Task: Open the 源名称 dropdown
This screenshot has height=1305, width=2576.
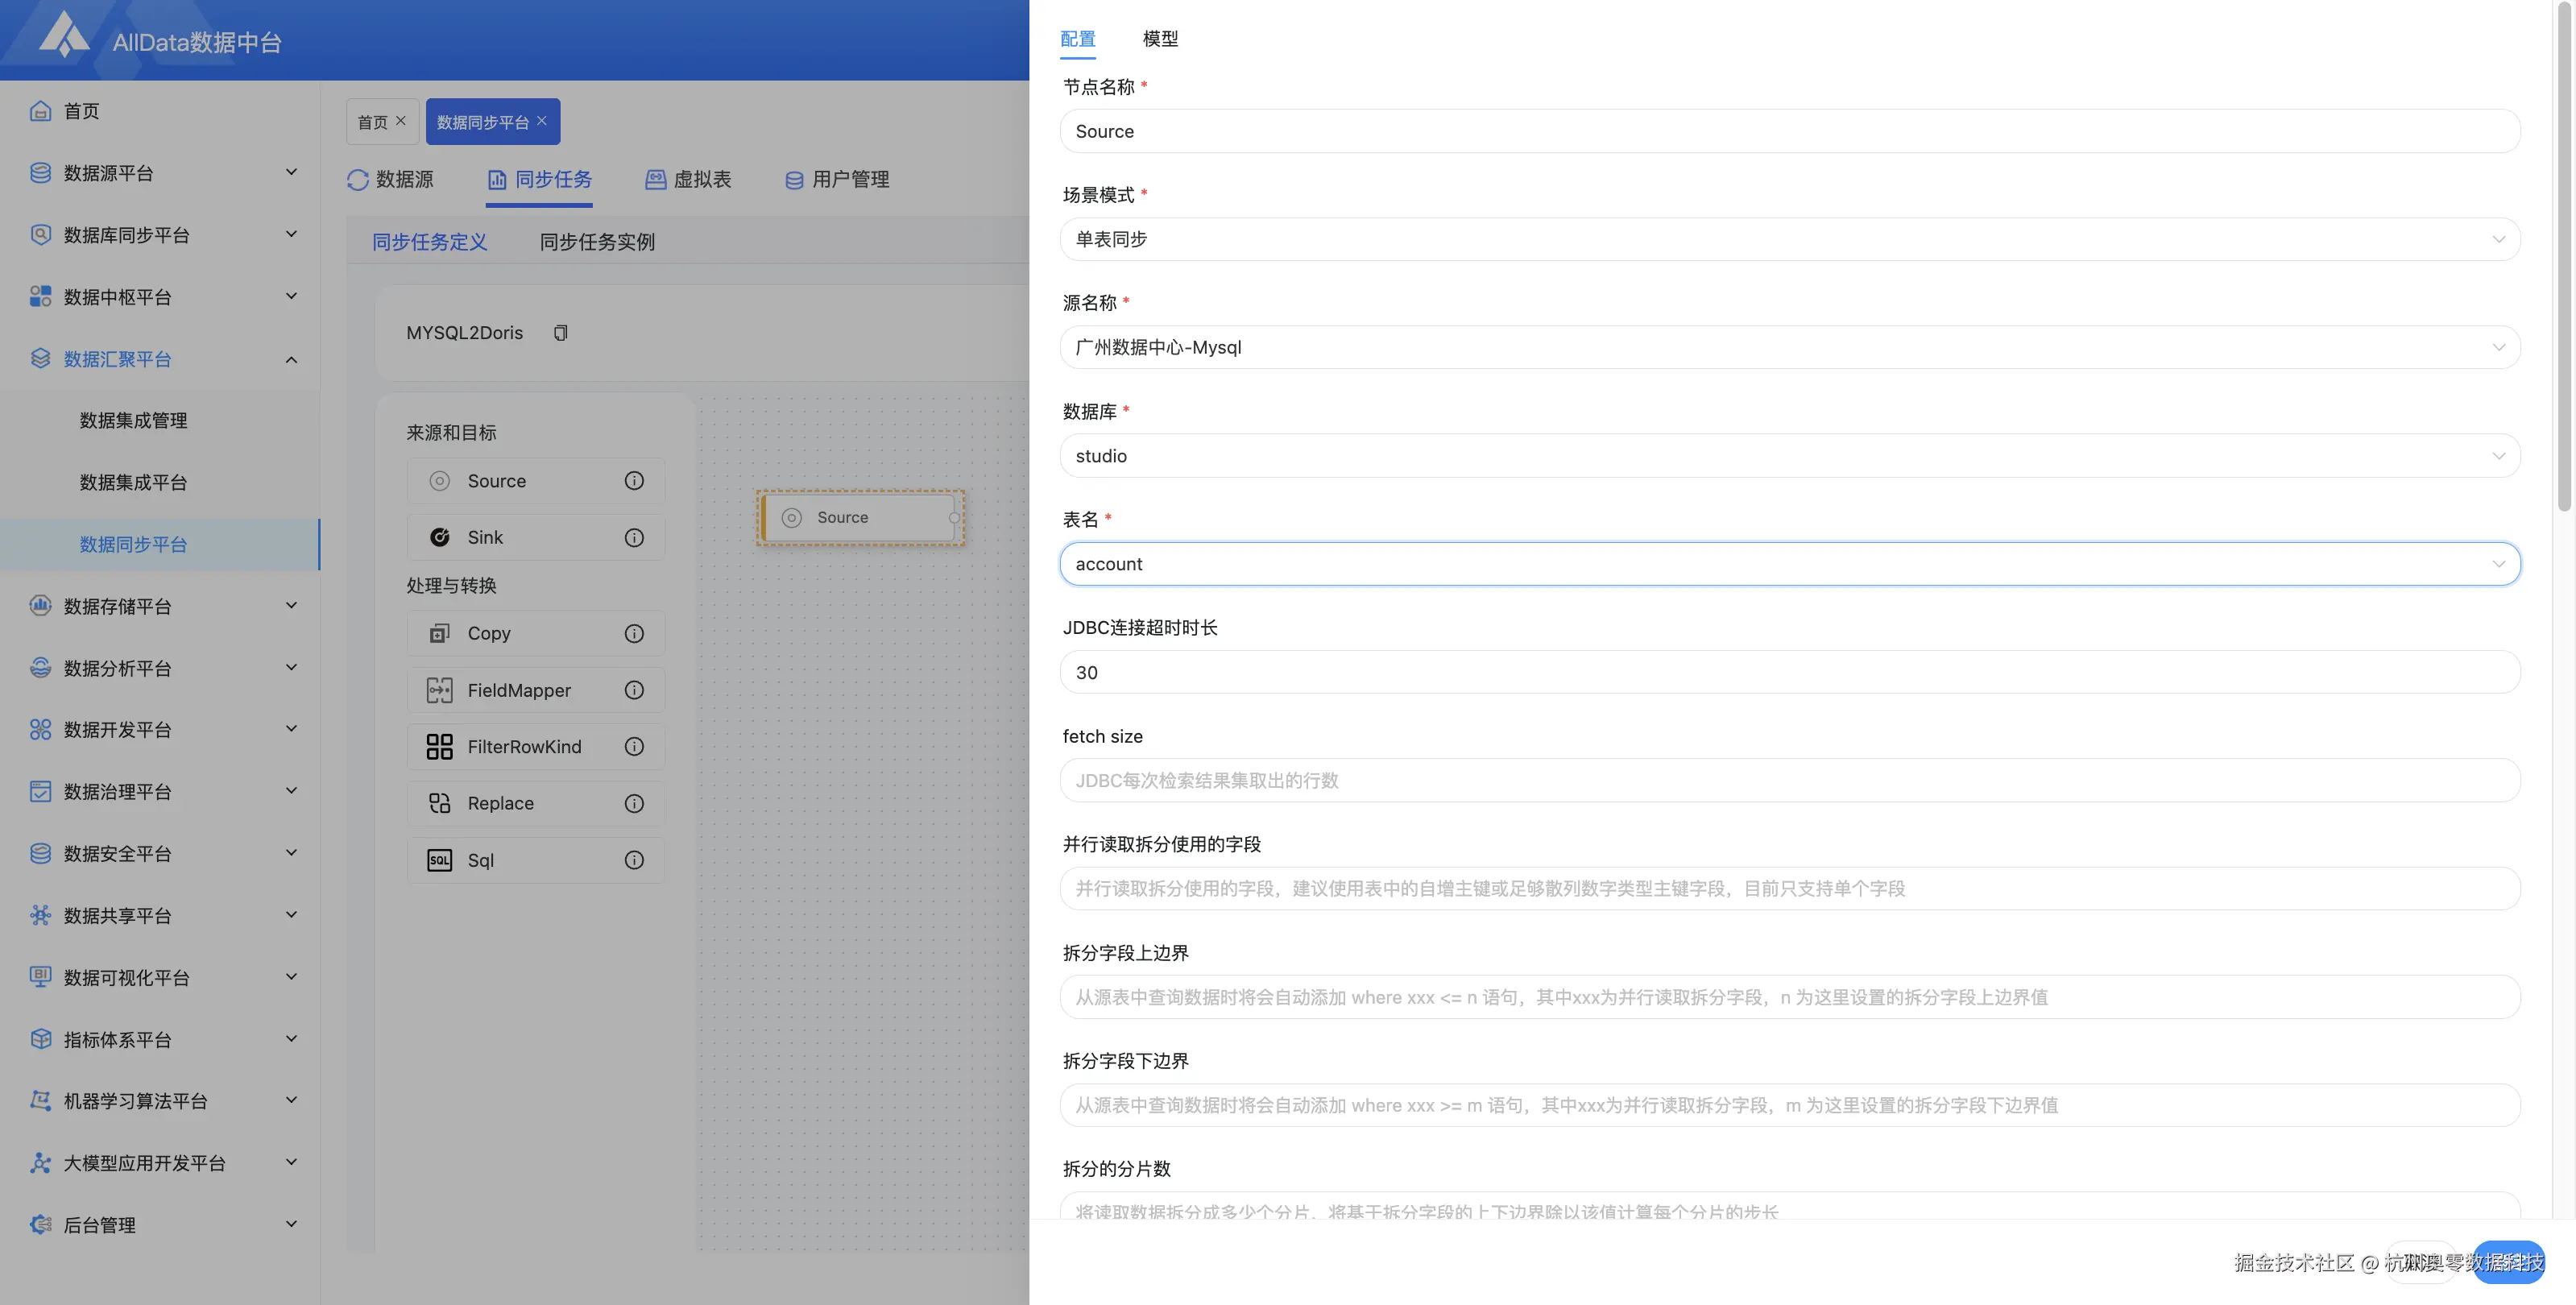Action: point(1789,347)
